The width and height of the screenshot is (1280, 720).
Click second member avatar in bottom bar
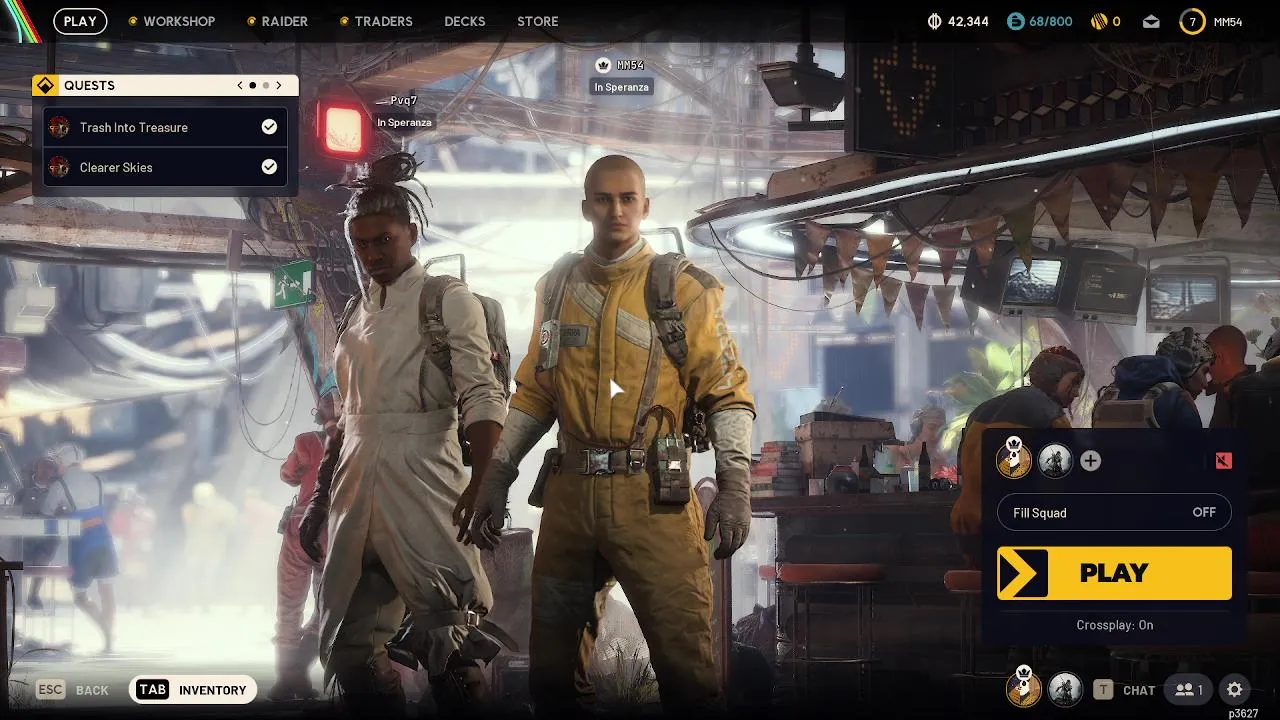coord(1065,689)
